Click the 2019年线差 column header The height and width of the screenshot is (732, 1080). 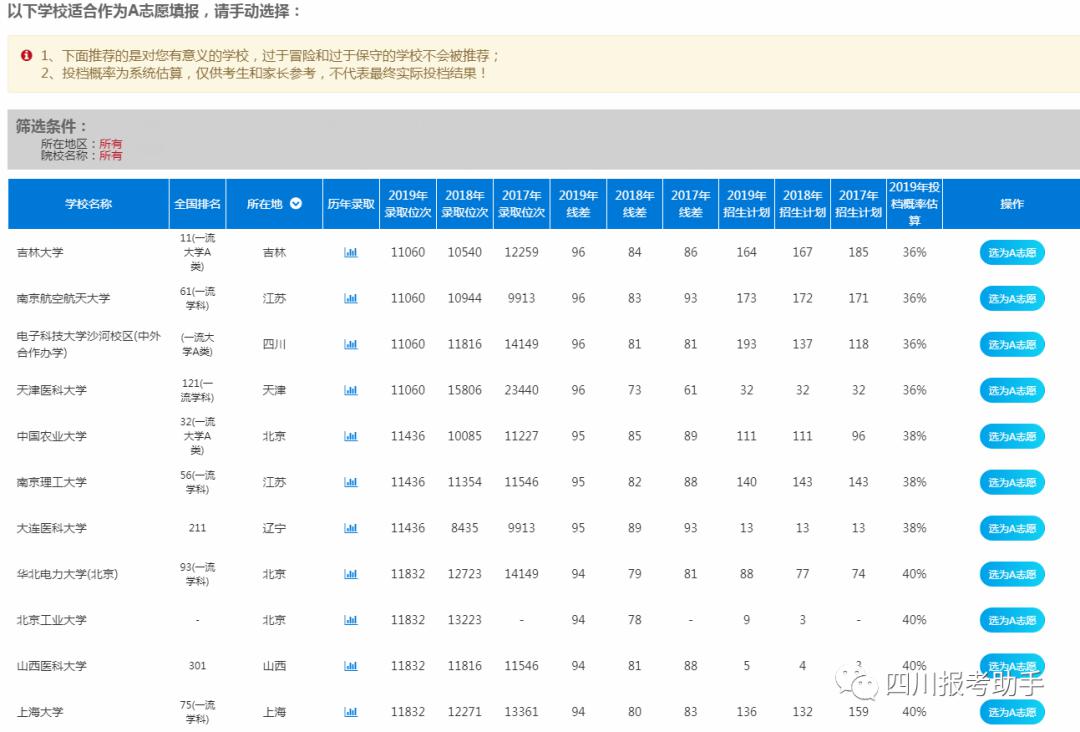point(578,204)
